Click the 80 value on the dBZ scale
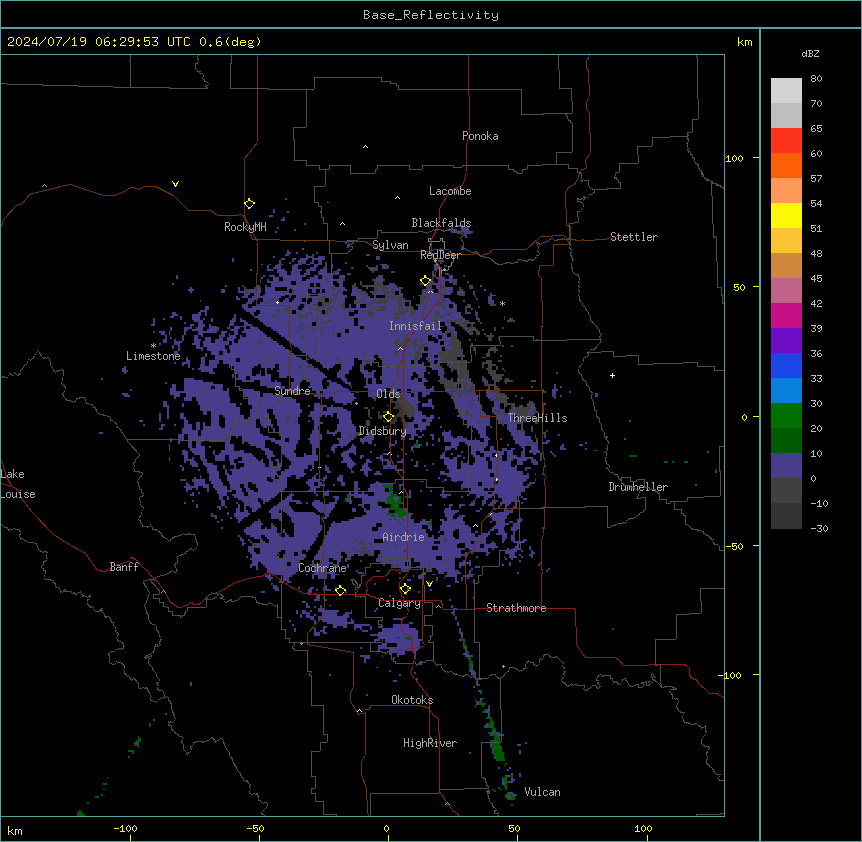 click(x=816, y=79)
